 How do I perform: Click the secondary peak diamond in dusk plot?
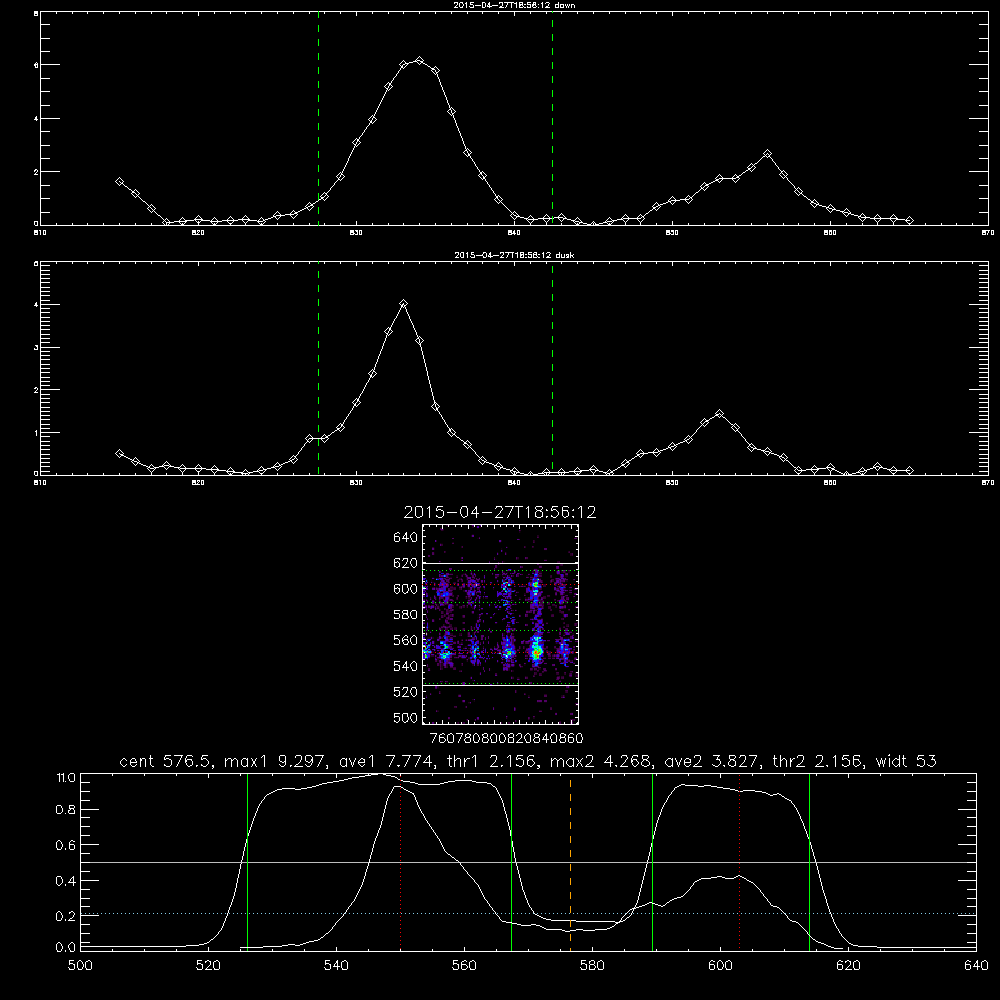[x=719, y=413]
